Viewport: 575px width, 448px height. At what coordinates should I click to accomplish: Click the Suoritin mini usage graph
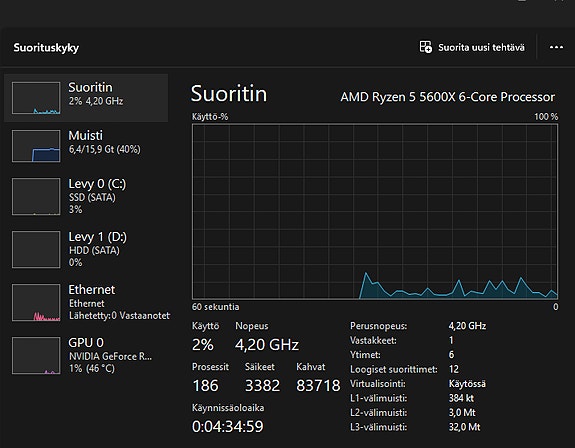(x=36, y=98)
